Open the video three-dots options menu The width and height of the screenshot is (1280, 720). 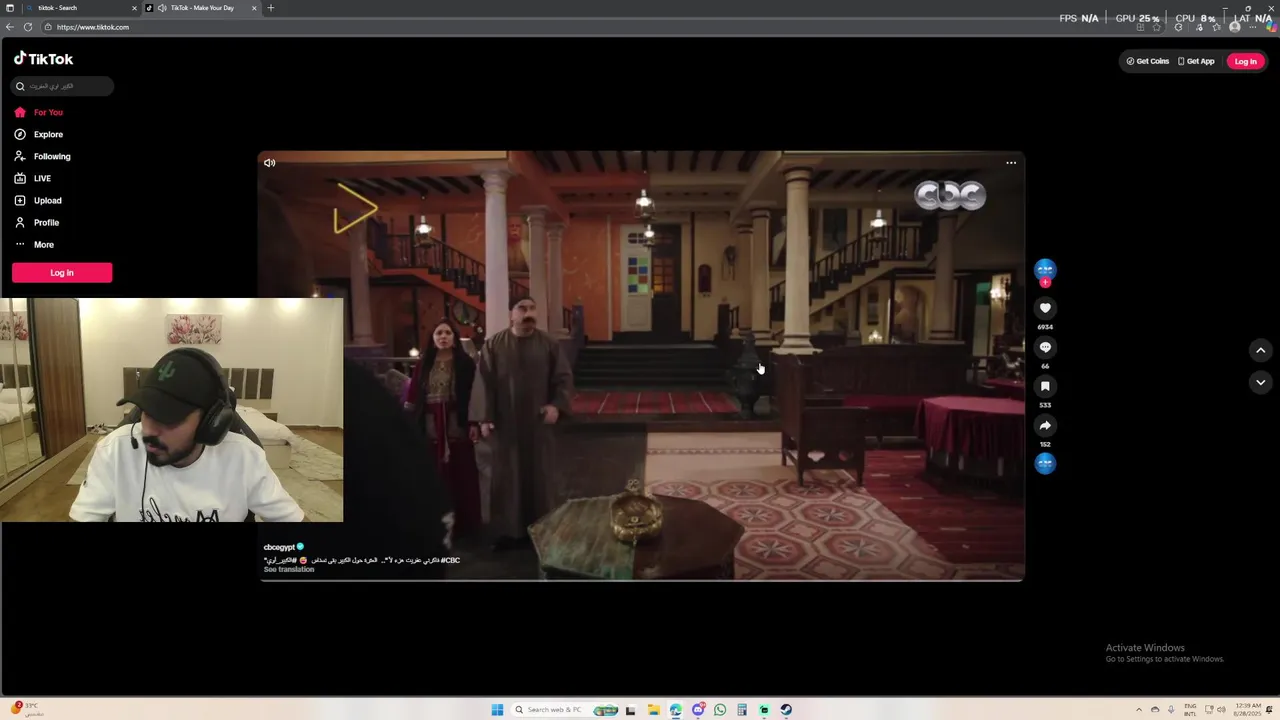pyautogui.click(x=1011, y=163)
